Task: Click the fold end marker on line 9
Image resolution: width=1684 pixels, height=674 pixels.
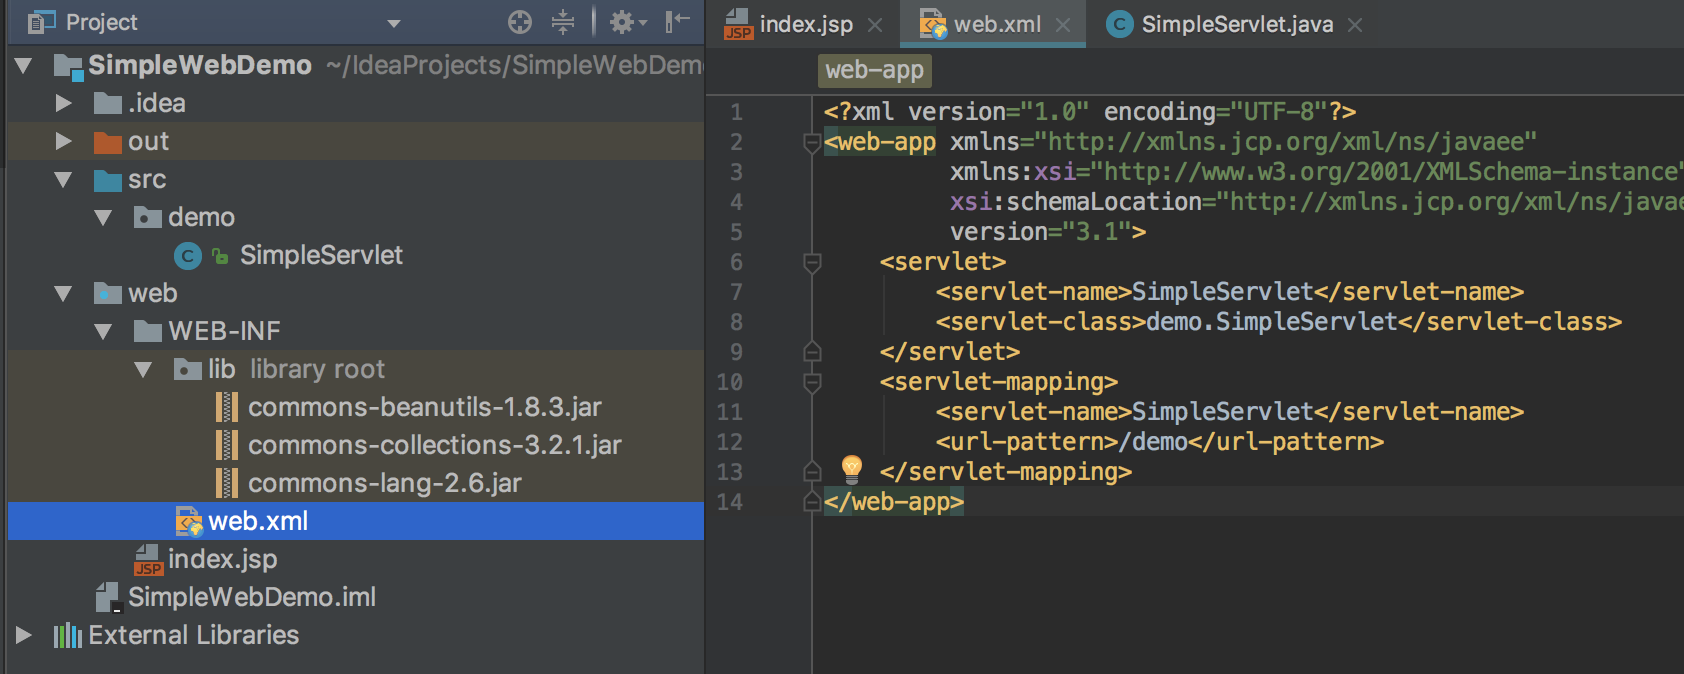Action: pos(813,352)
